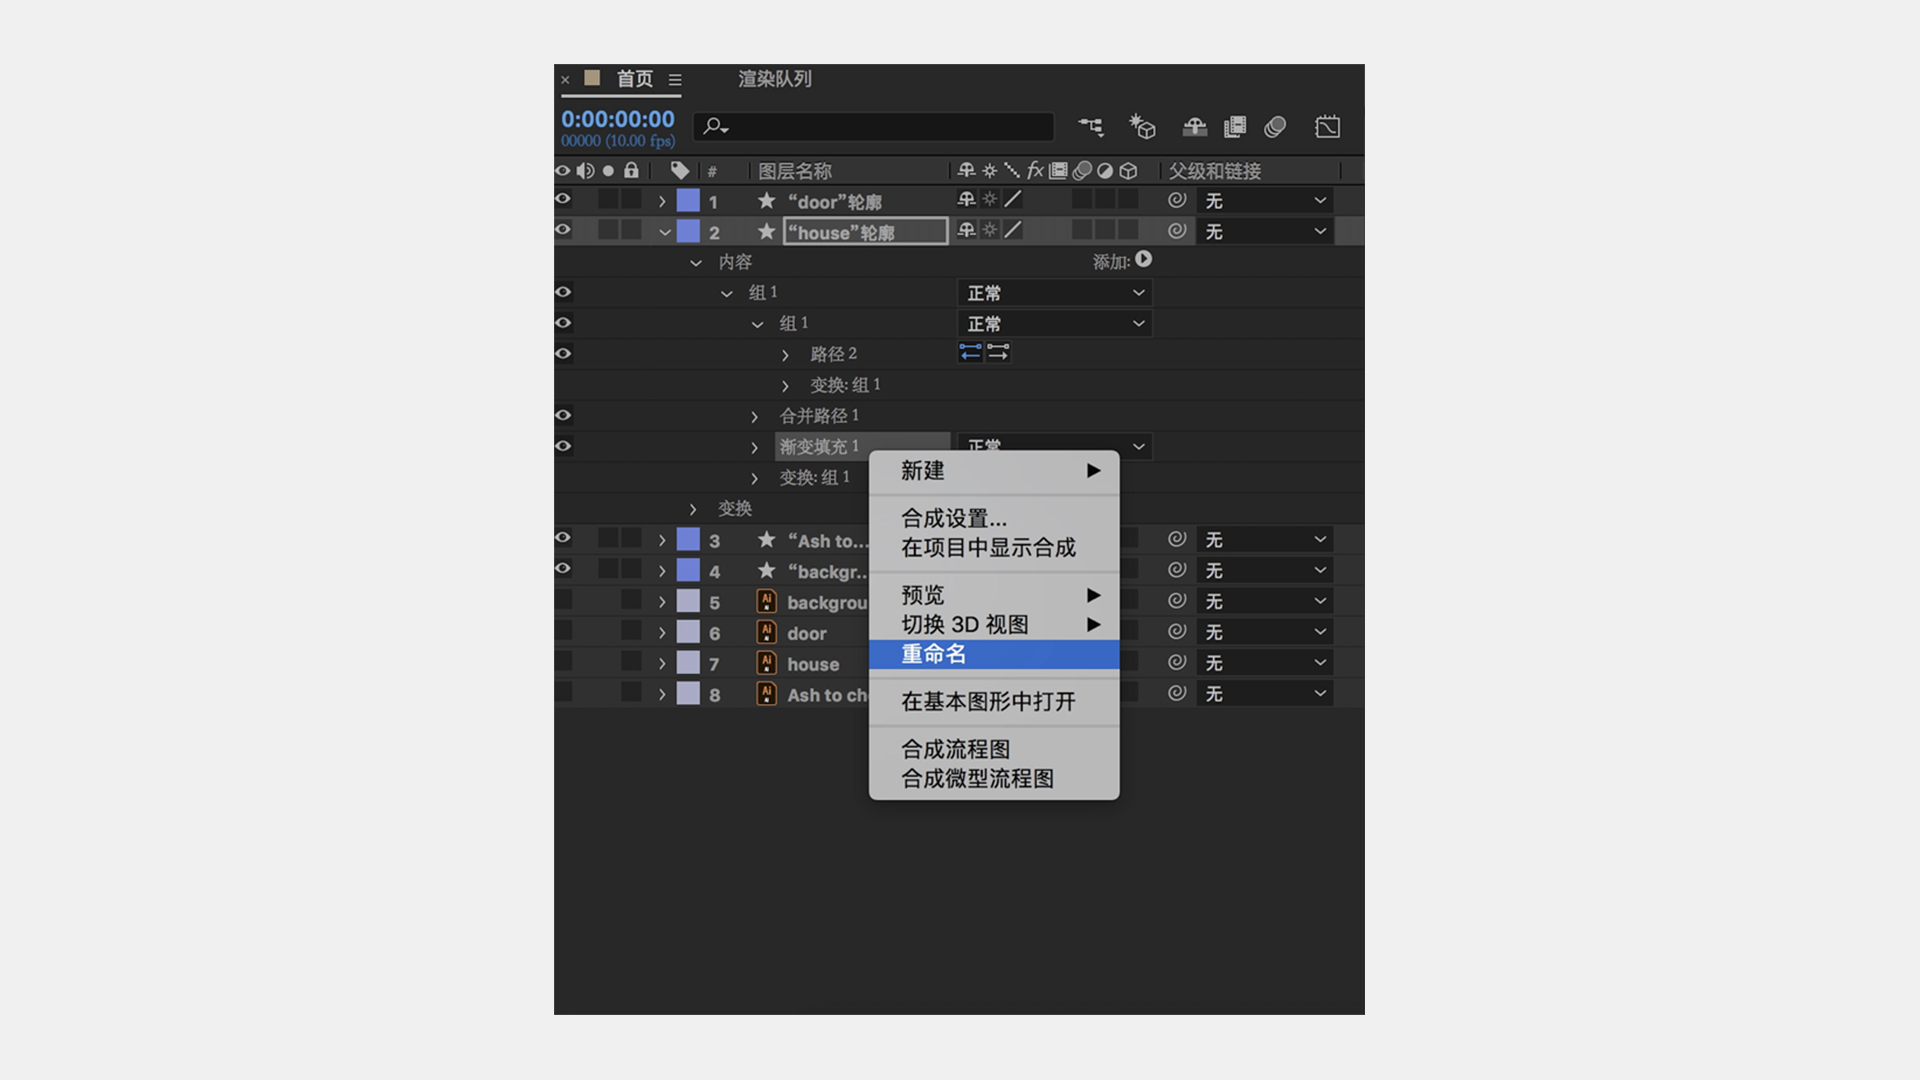Open blend mode dropdown for 组 1
1920x1080 pixels.
1054,292
